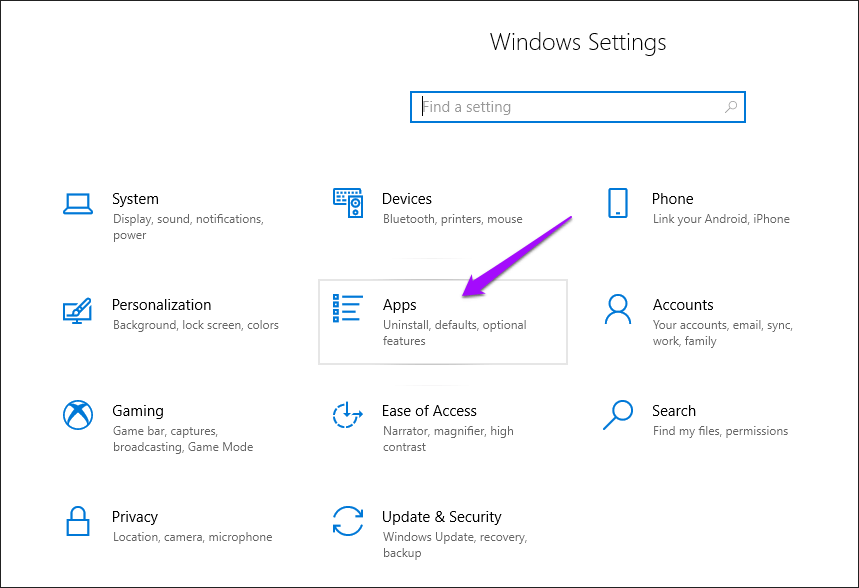
Task: Click the Gaming Xbox icon
Action: (78, 415)
